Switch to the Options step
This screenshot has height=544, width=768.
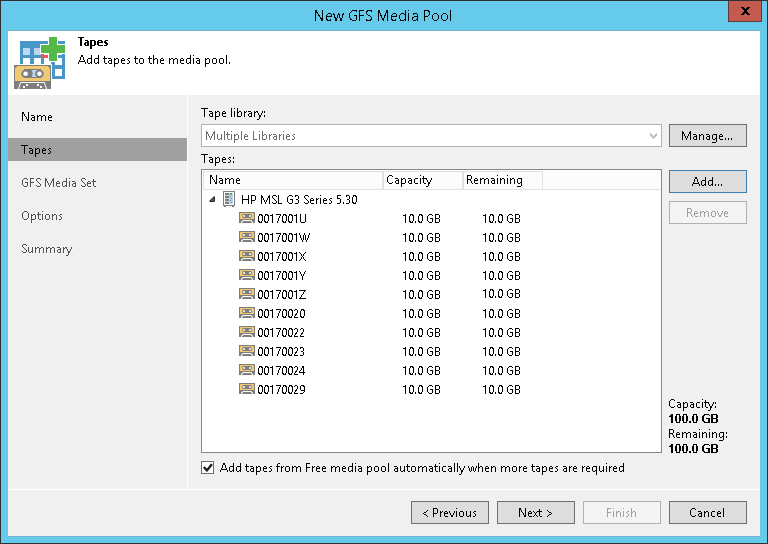[42, 216]
